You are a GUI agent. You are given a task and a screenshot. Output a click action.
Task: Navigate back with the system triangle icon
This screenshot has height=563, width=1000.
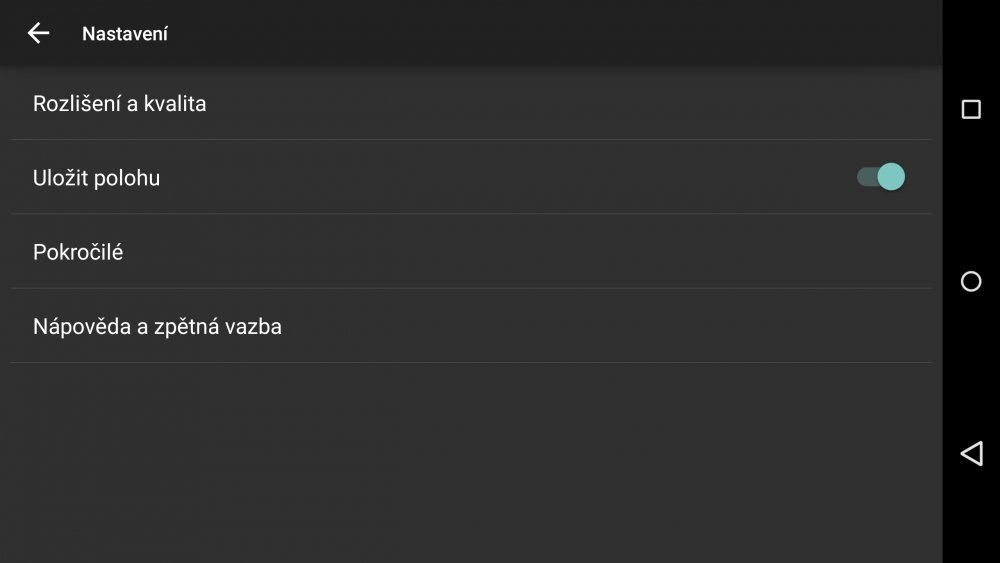(971, 454)
